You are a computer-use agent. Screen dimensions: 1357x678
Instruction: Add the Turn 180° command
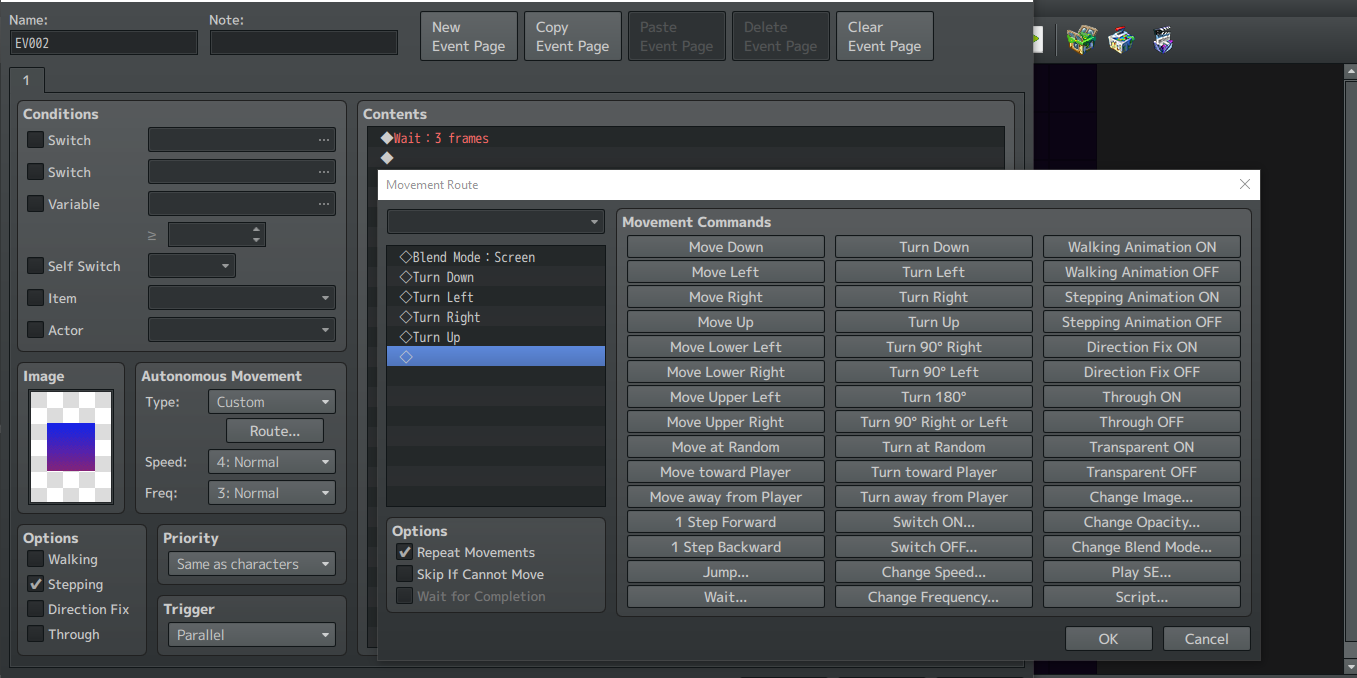[934, 397]
